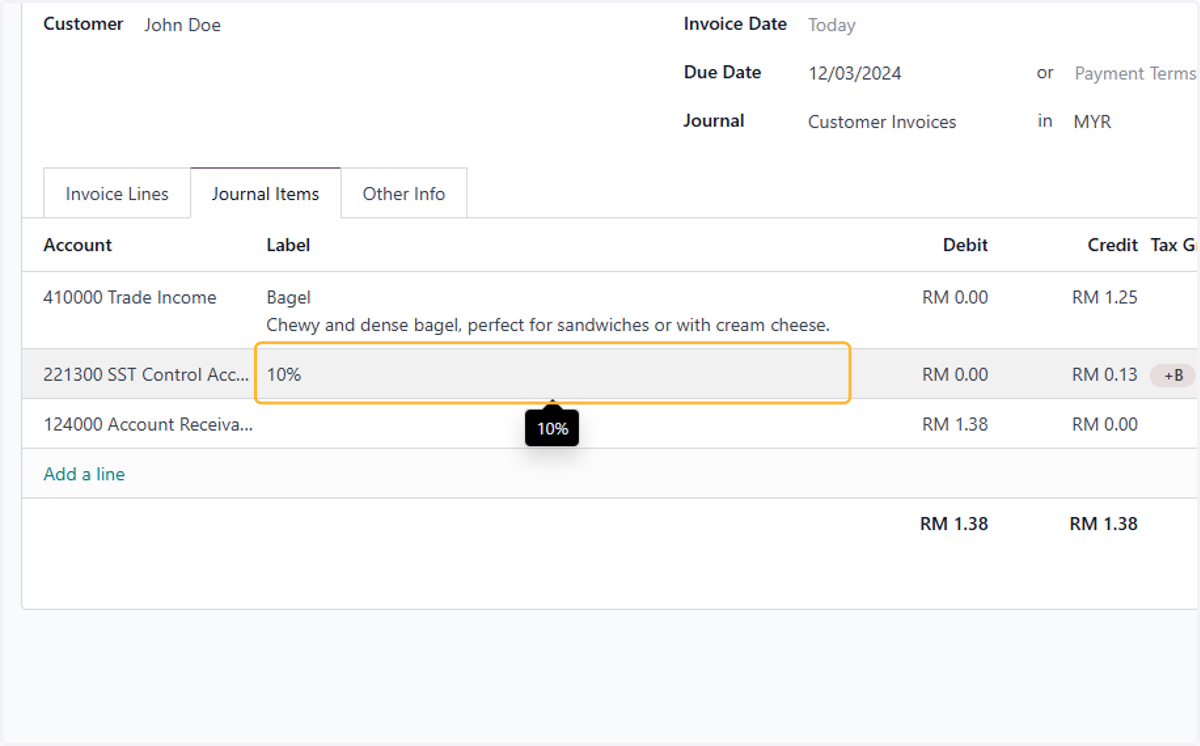Viewport: 1200px width, 746px height.
Task: Click the Invoice Date field label
Action: click(735, 24)
